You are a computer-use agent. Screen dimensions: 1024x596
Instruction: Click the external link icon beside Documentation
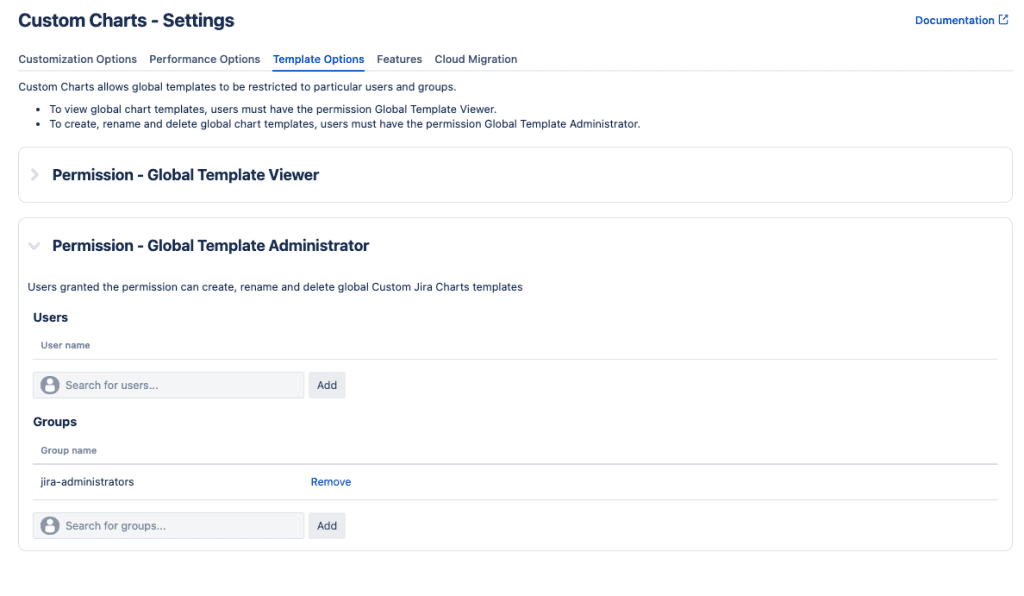(x=1003, y=20)
